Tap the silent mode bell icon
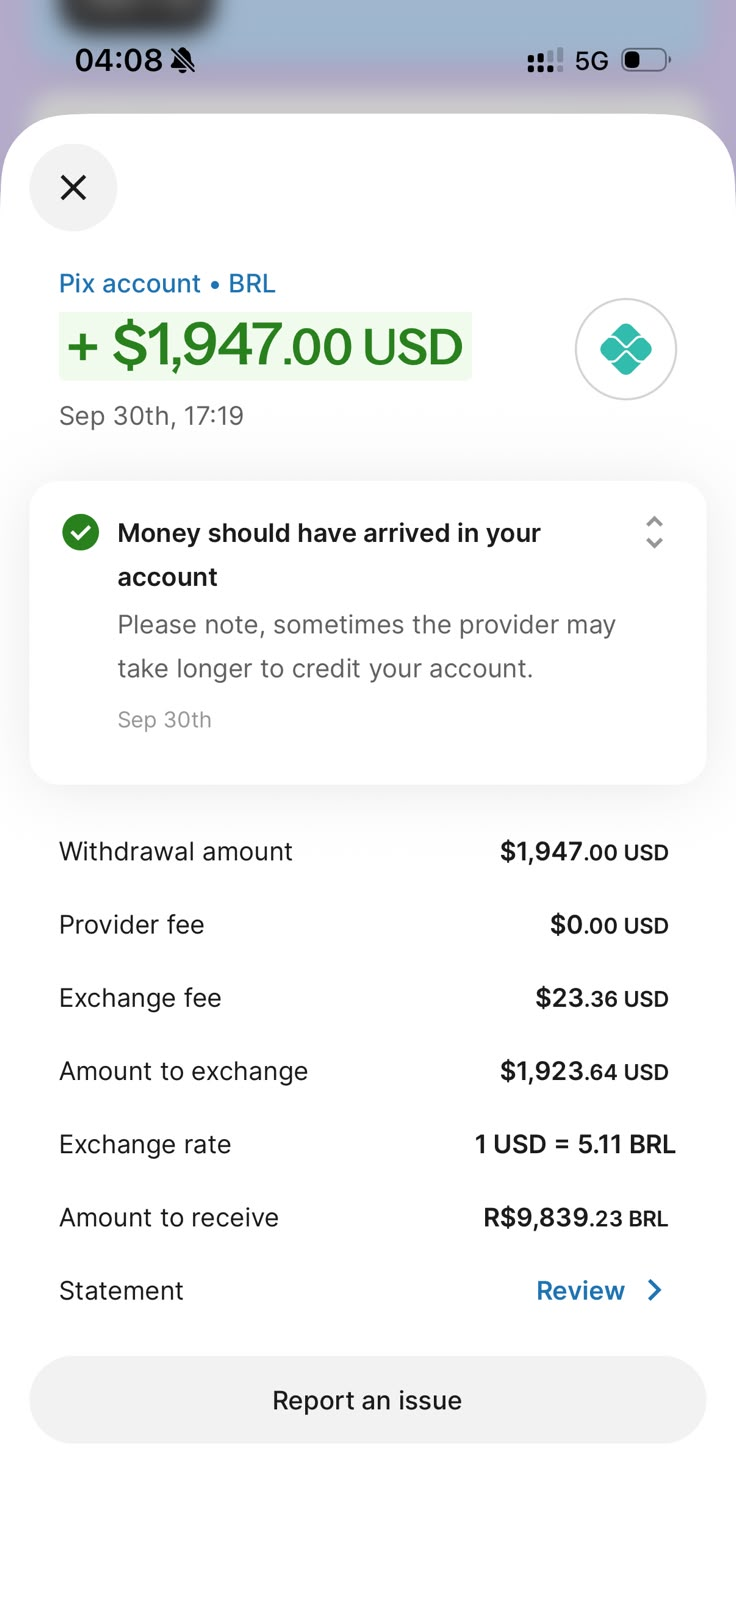This screenshot has height=1600, width=736. click(183, 61)
